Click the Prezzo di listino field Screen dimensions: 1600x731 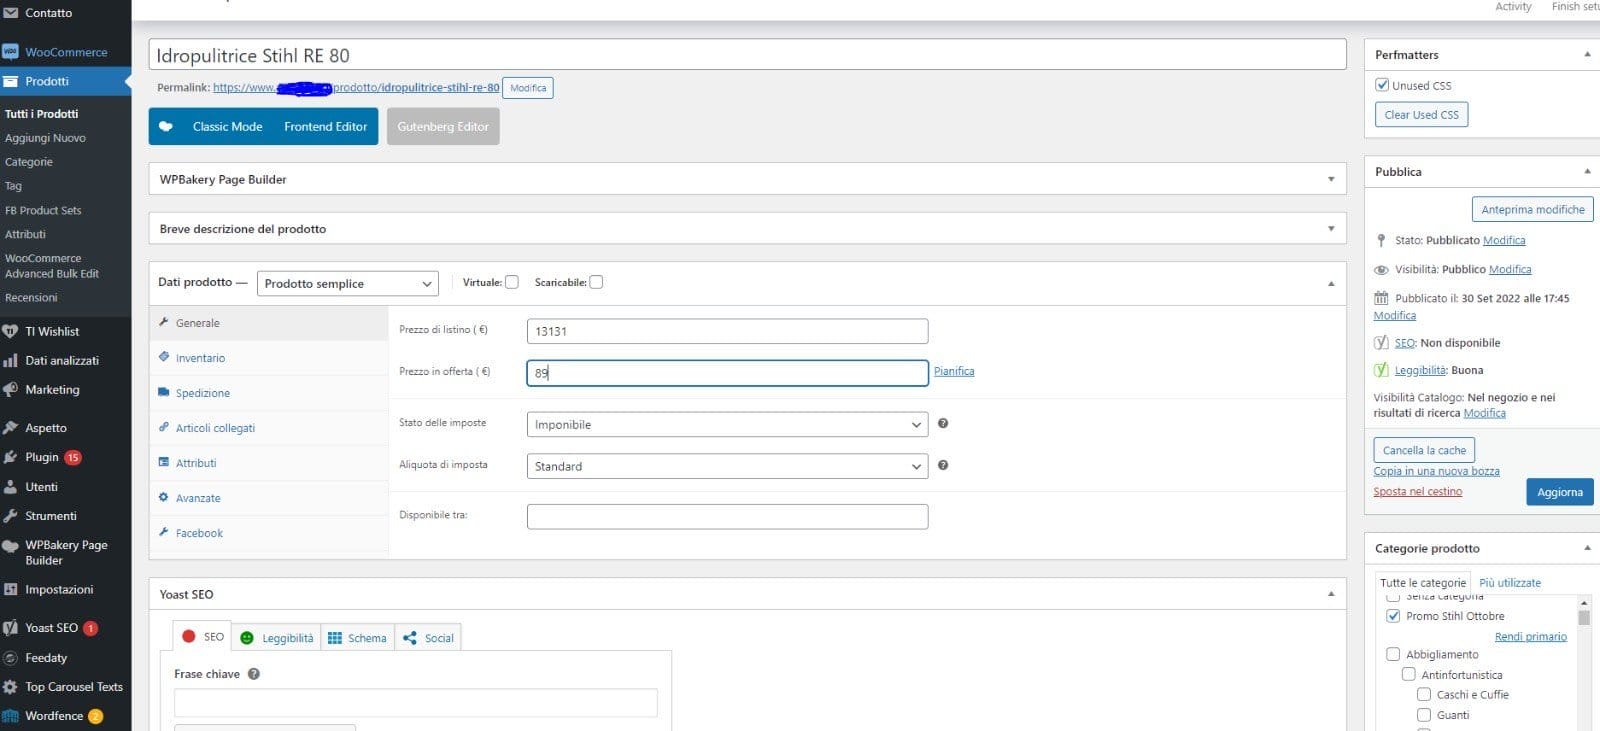(727, 331)
